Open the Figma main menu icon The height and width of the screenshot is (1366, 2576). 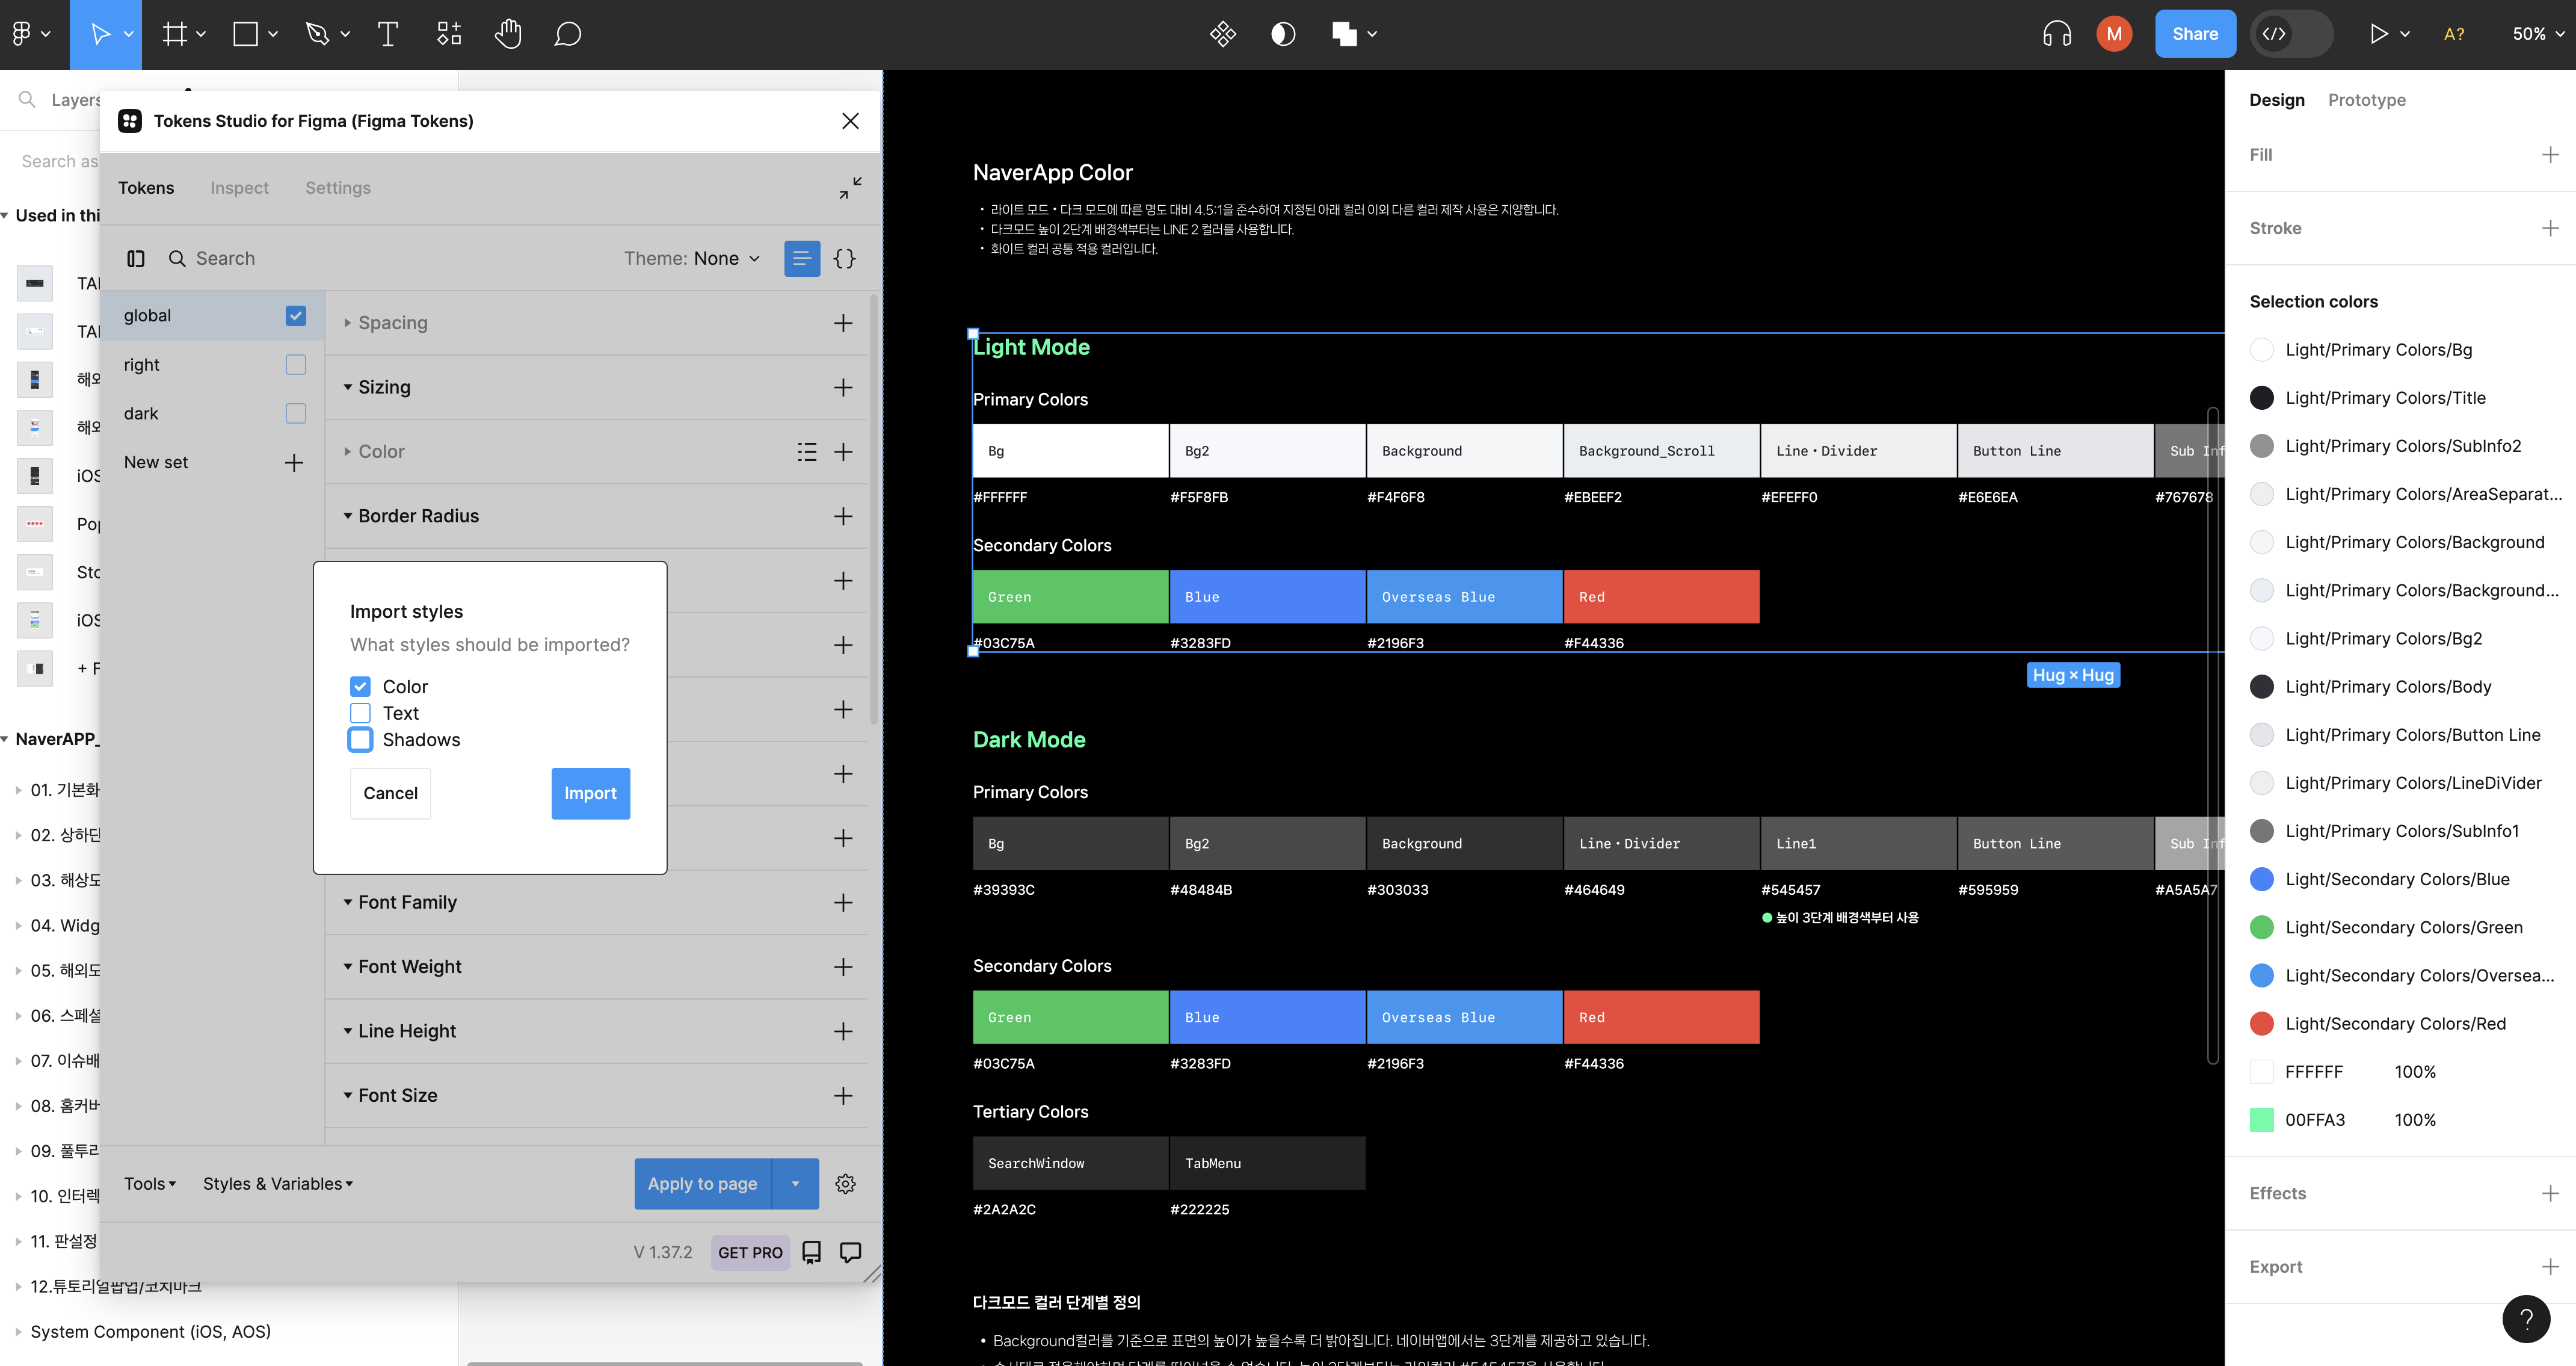tap(22, 34)
